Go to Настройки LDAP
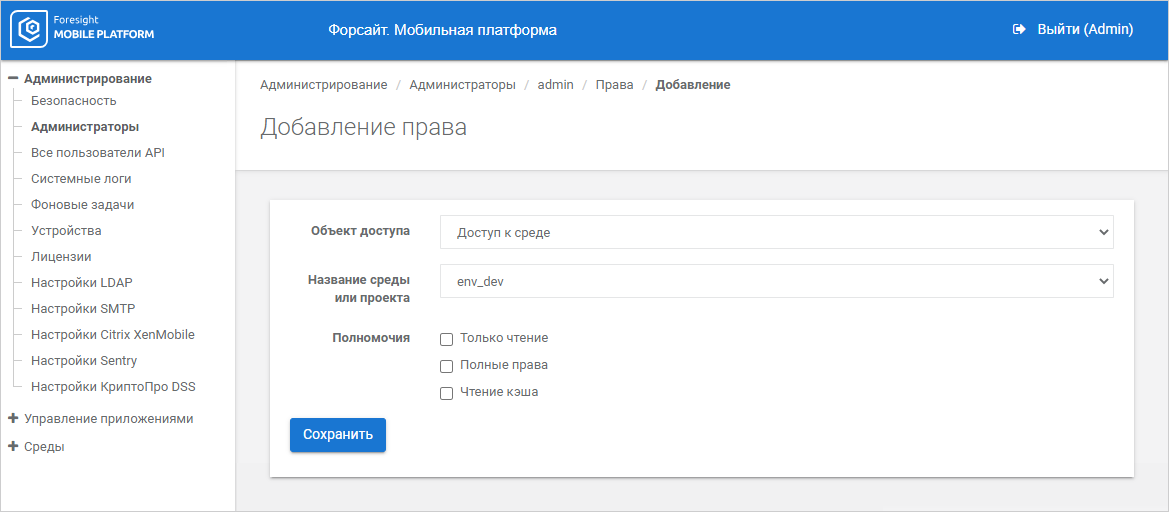 [82, 283]
